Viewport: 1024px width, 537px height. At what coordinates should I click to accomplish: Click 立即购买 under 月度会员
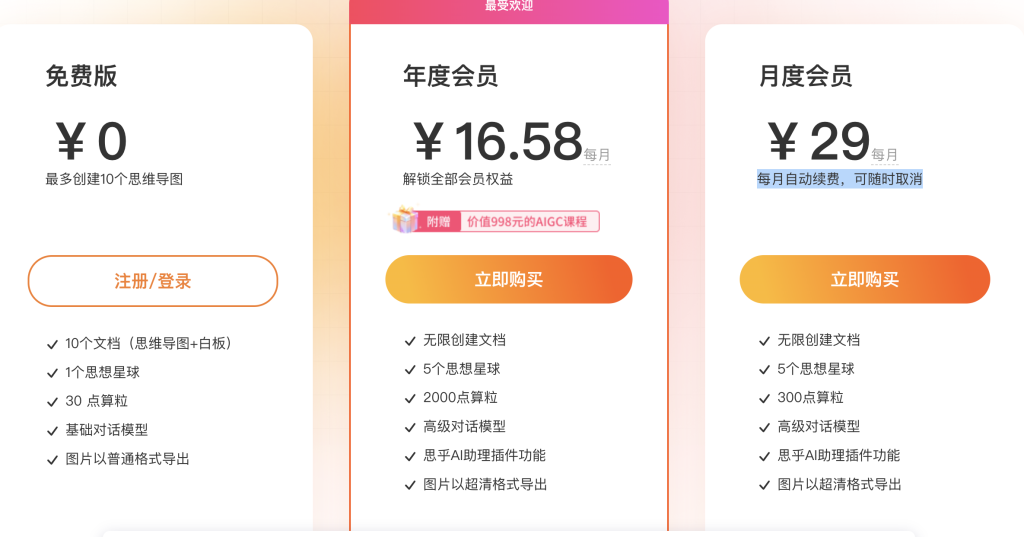coord(865,280)
